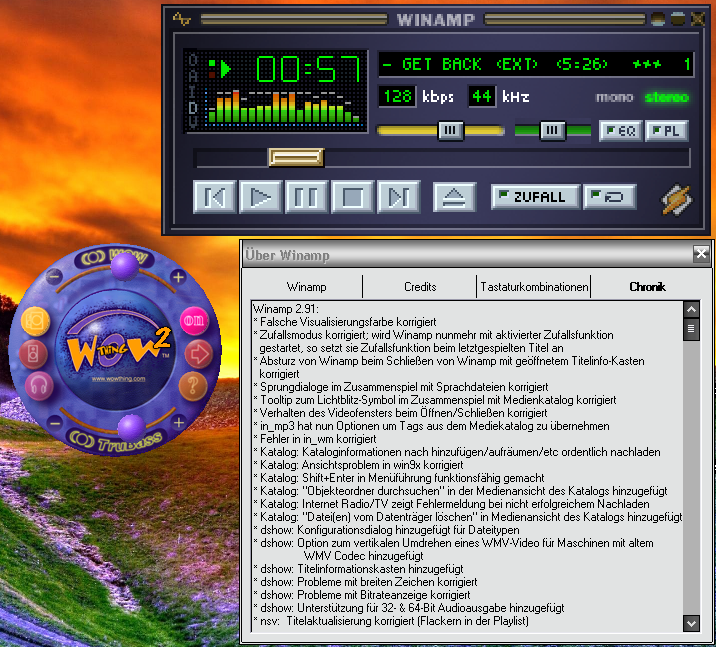The image size is (716, 647).
Task: Toggle the repeat button next to ZUFALL
Action: click(610, 197)
